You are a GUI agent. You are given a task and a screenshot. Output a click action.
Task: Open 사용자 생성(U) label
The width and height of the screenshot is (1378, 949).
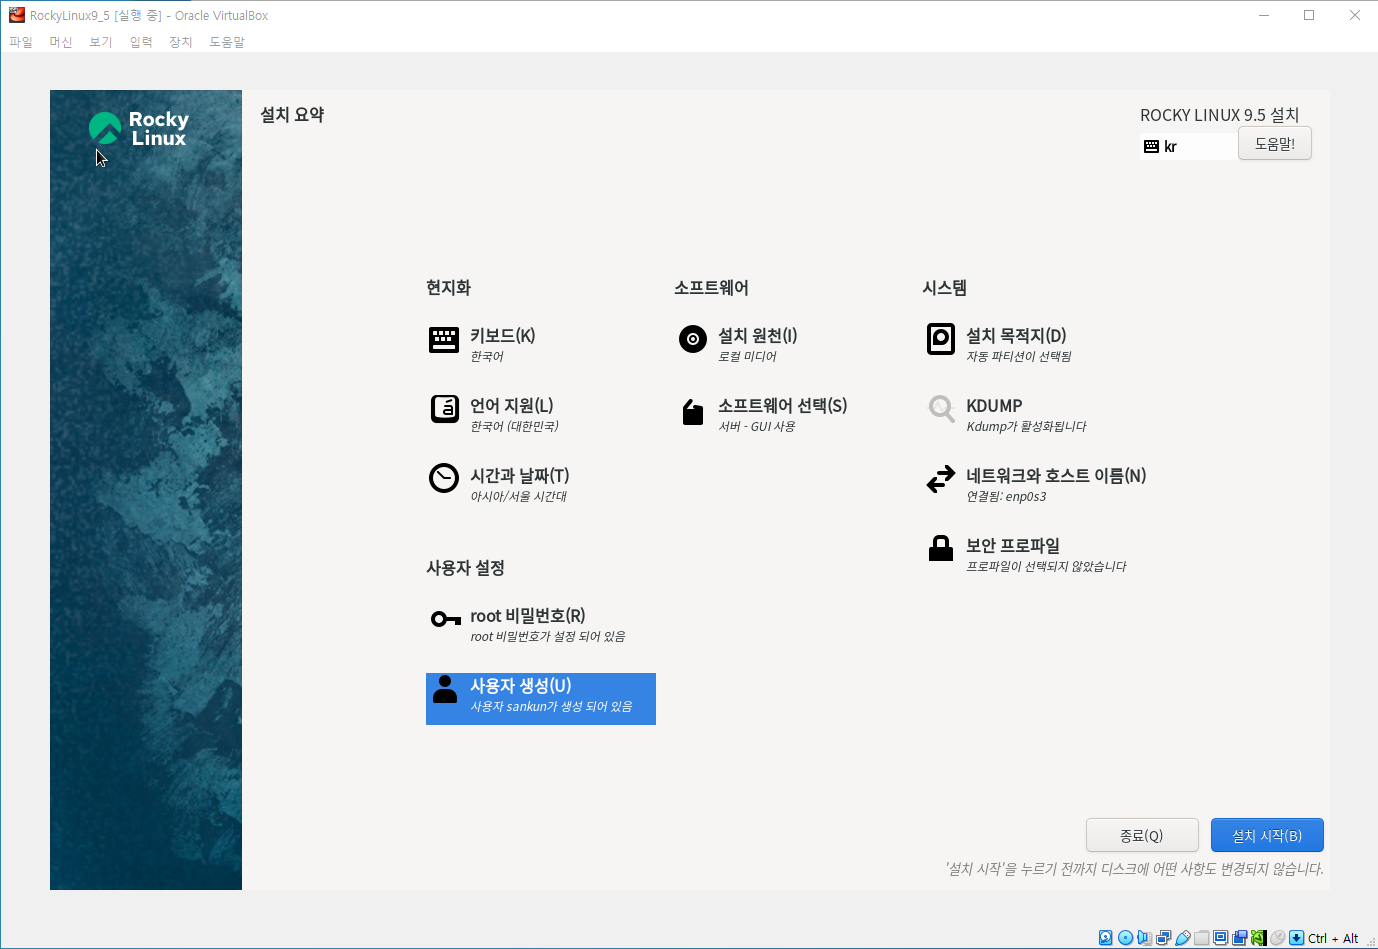pos(521,685)
